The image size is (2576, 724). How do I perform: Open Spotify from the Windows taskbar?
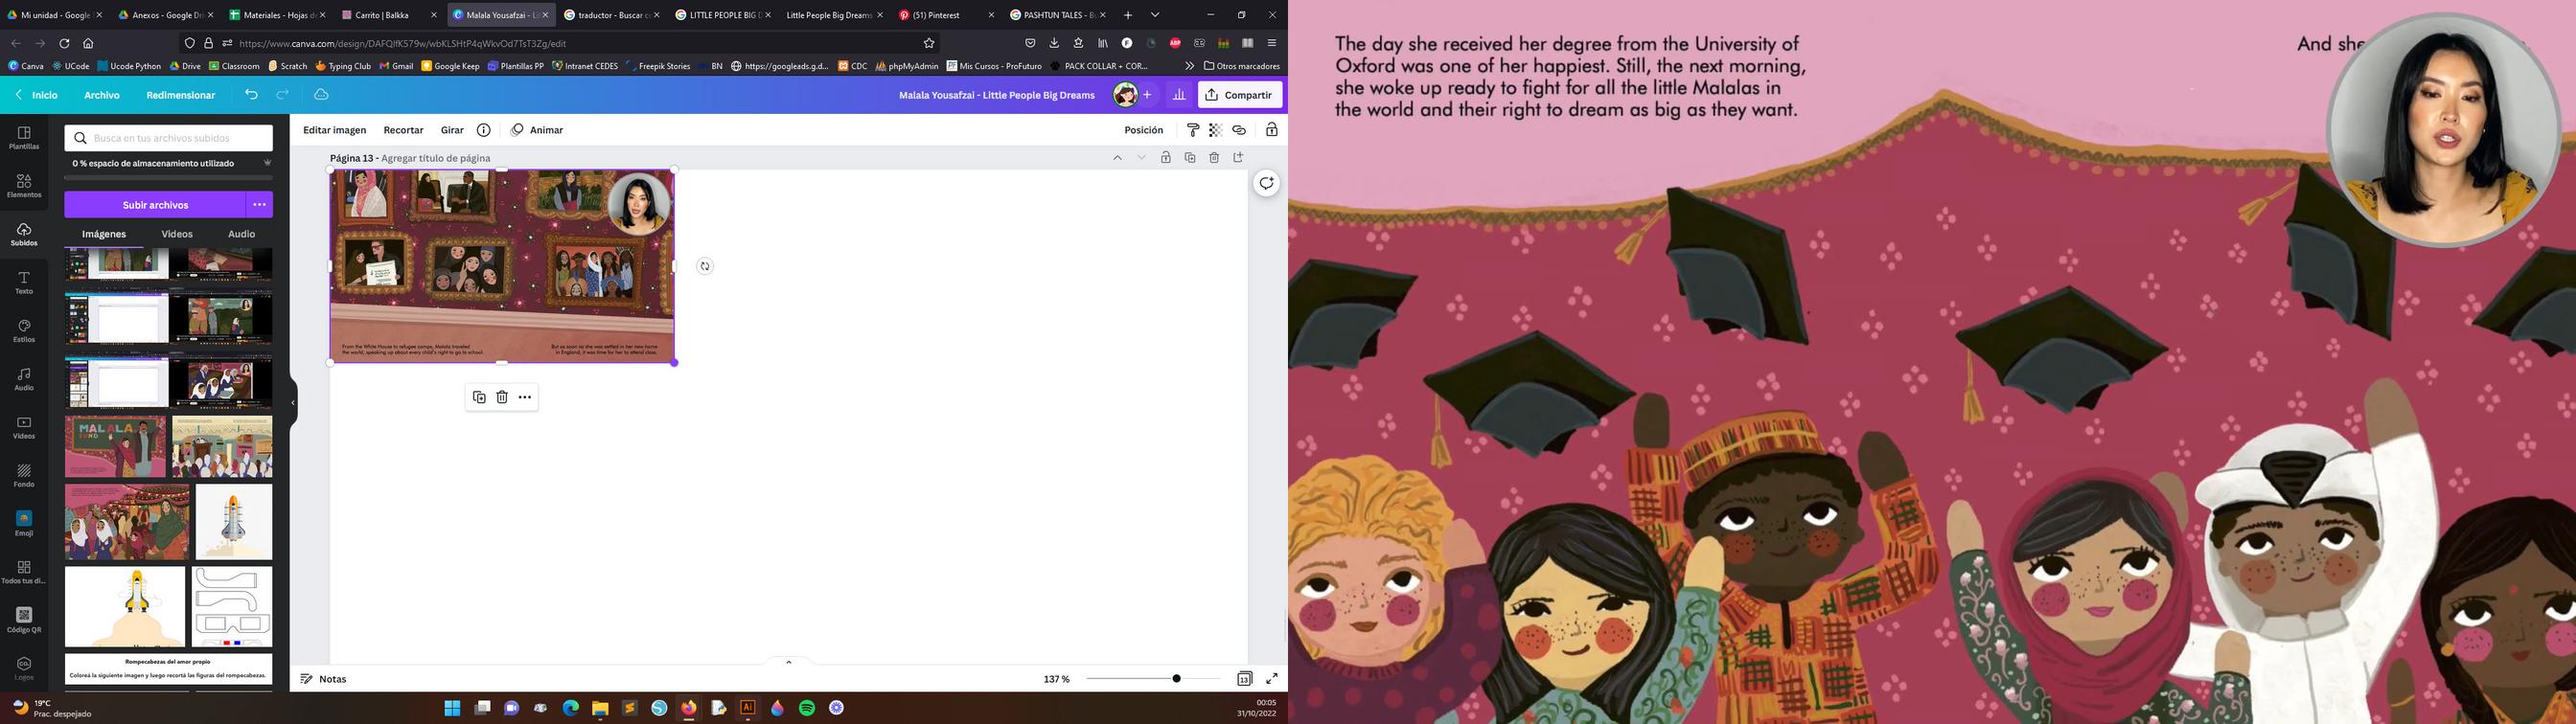tap(807, 708)
